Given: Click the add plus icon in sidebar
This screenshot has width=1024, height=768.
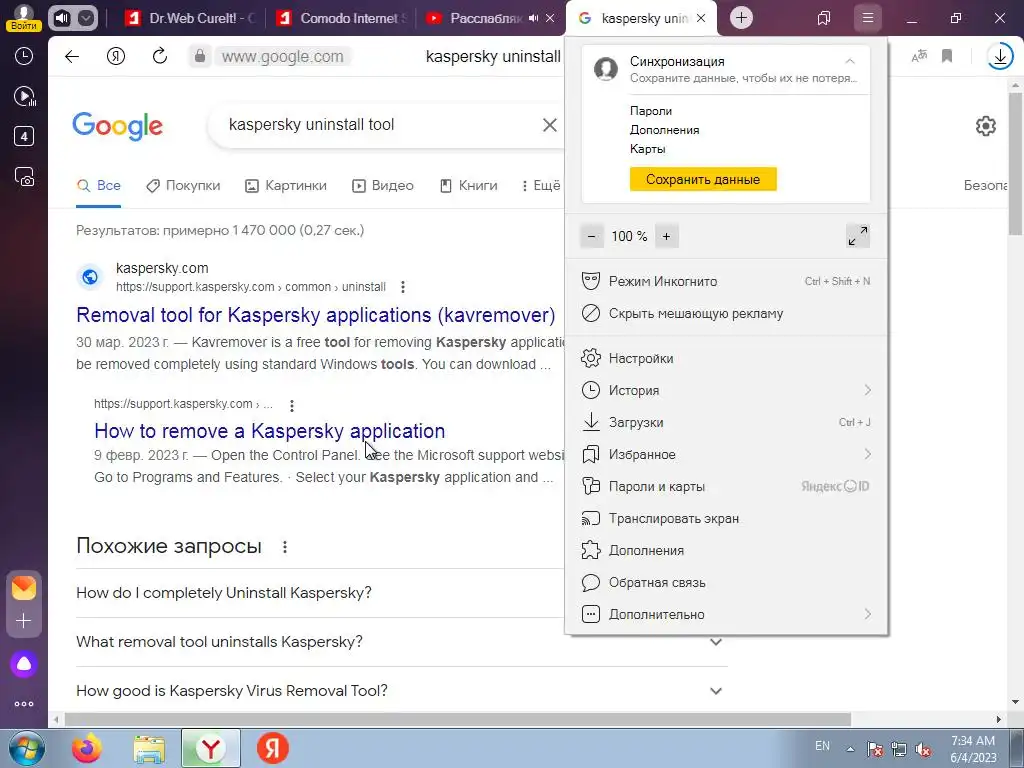Looking at the screenshot, I should pos(24,620).
